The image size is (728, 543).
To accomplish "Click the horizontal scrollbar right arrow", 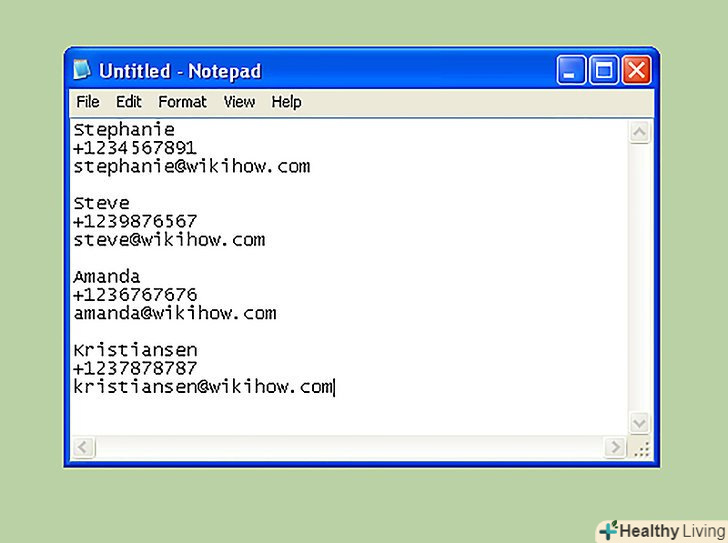I will pos(615,447).
